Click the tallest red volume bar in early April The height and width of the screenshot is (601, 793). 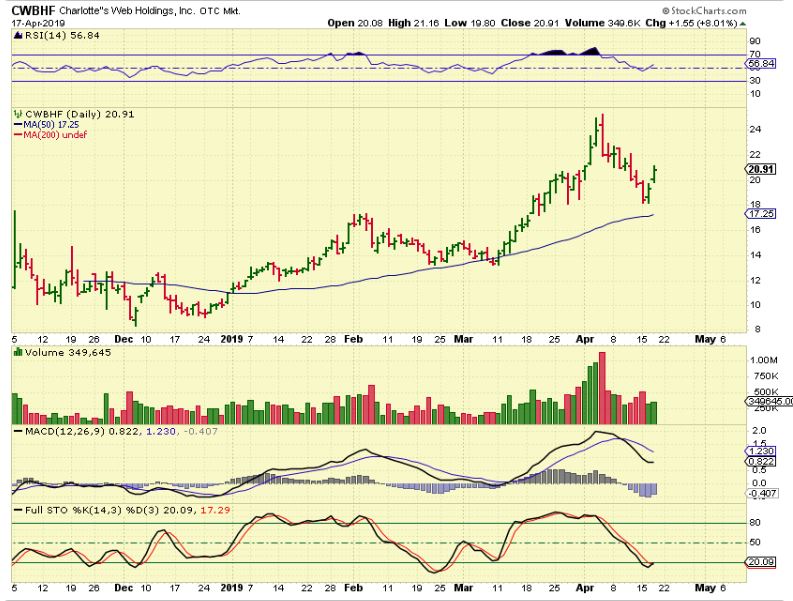click(602, 388)
